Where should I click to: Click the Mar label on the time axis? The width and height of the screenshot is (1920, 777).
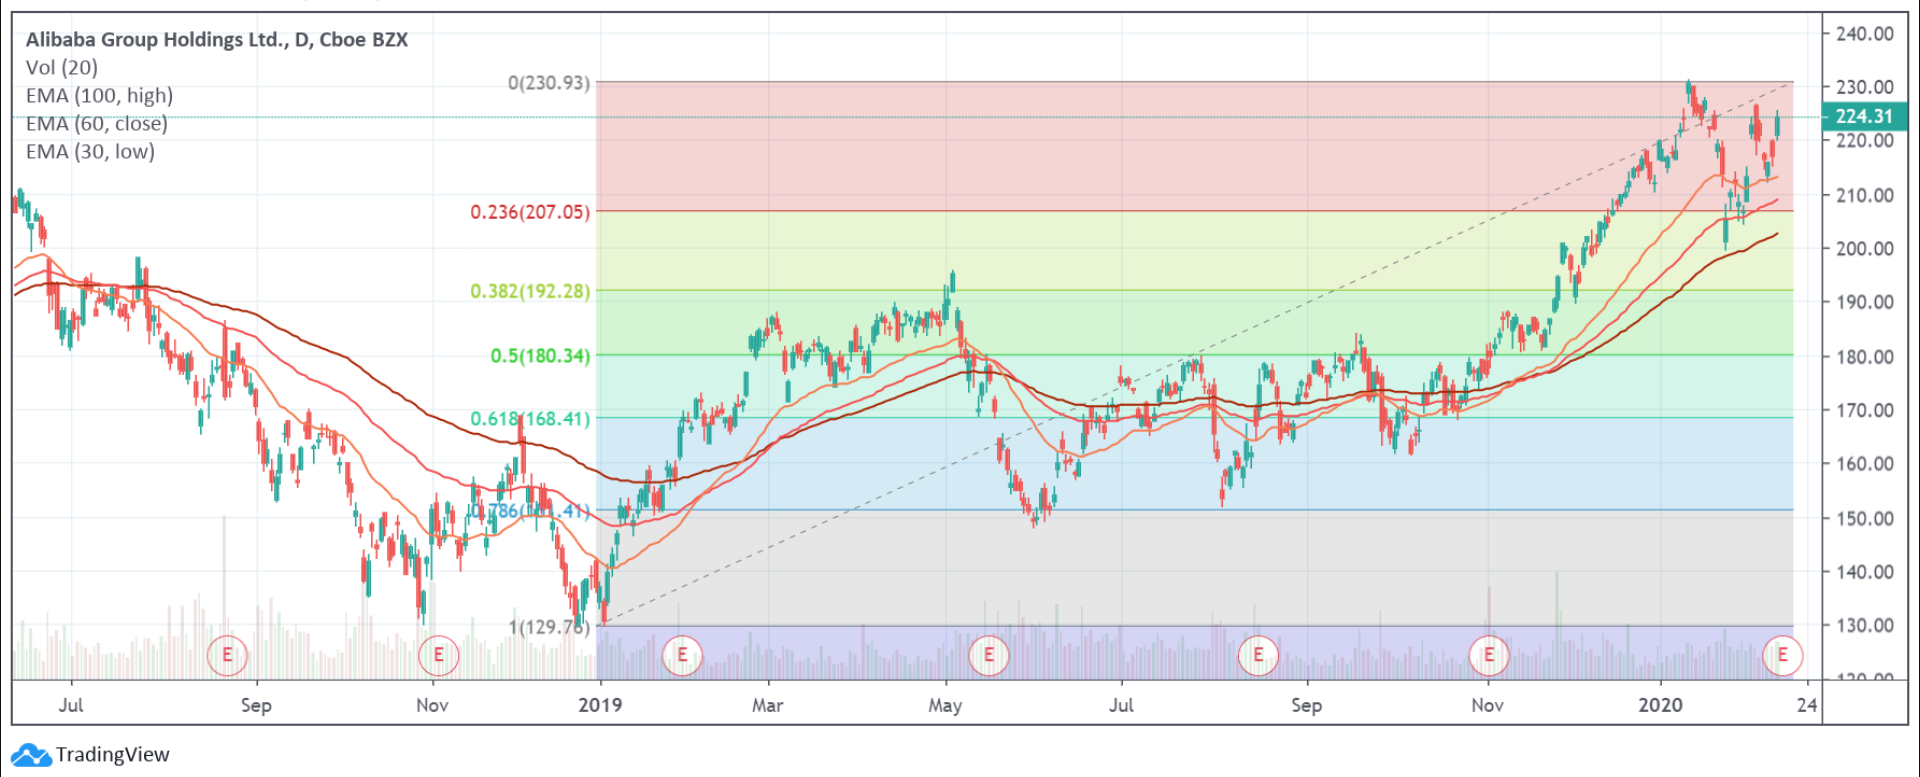[767, 705]
